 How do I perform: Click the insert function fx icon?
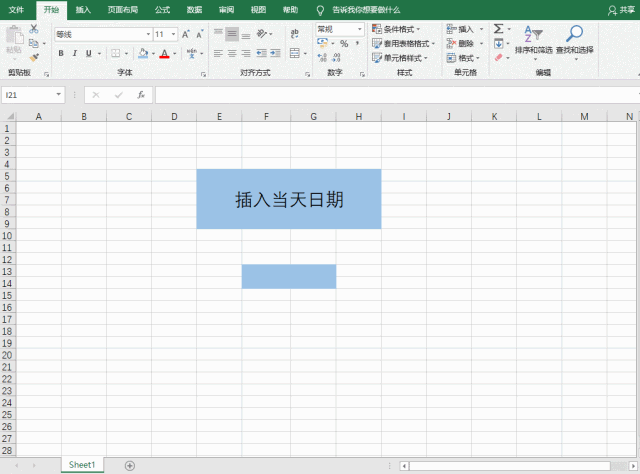coord(141,95)
